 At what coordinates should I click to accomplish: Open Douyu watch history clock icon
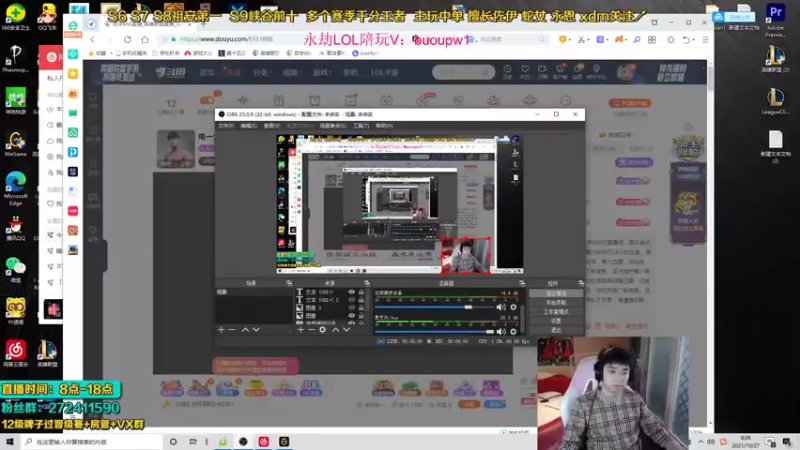click(507, 71)
